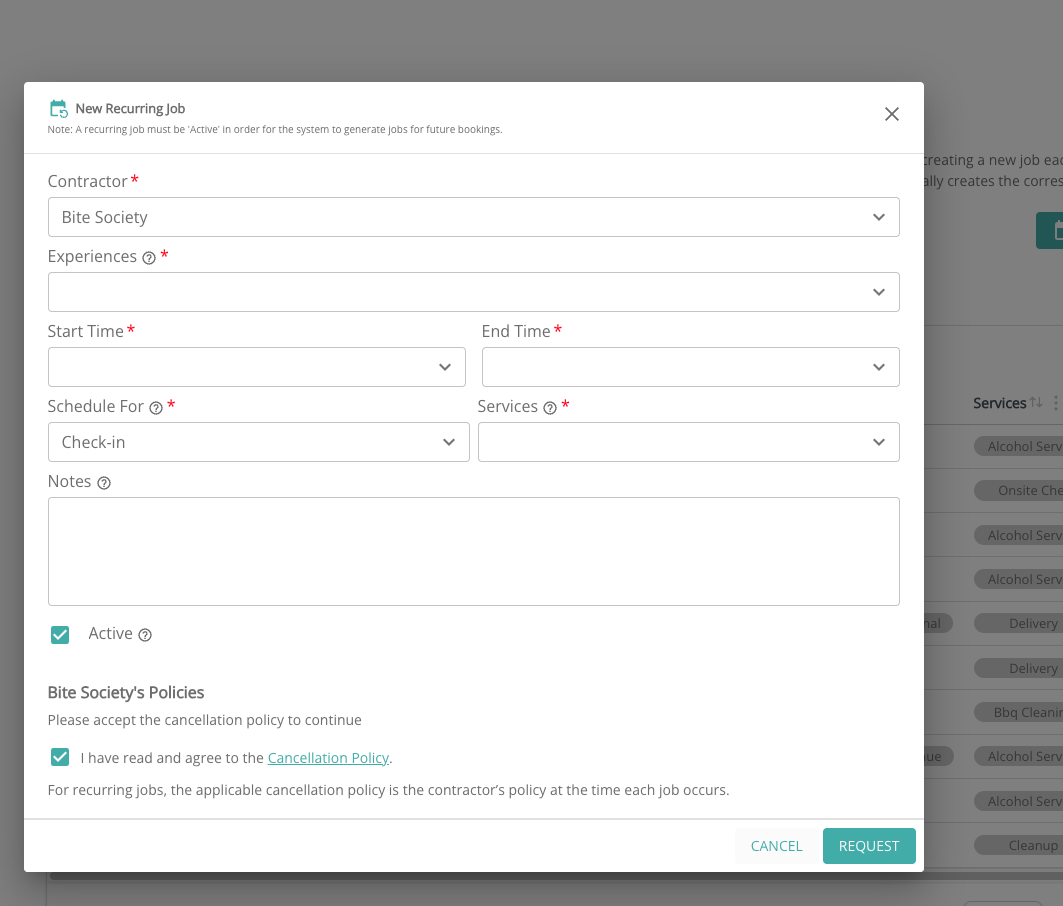This screenshot has height=906, width=1063.
Task: Click into the Notes text area
Action: (473, 551)
